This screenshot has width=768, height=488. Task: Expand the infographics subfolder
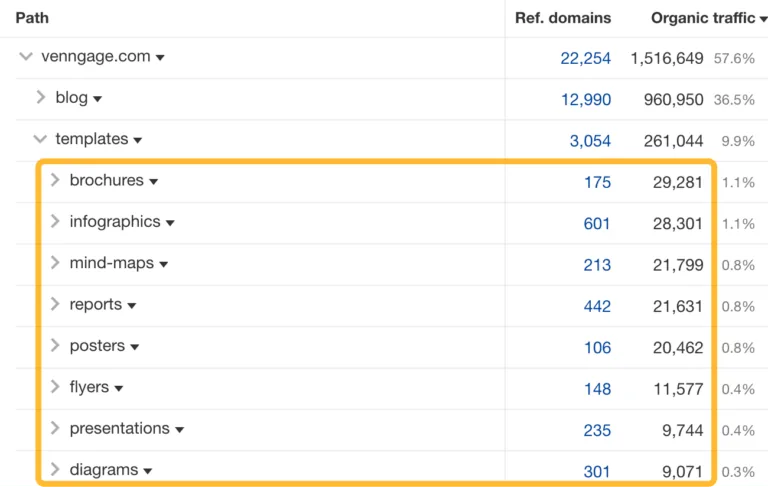tap(55, 221)
